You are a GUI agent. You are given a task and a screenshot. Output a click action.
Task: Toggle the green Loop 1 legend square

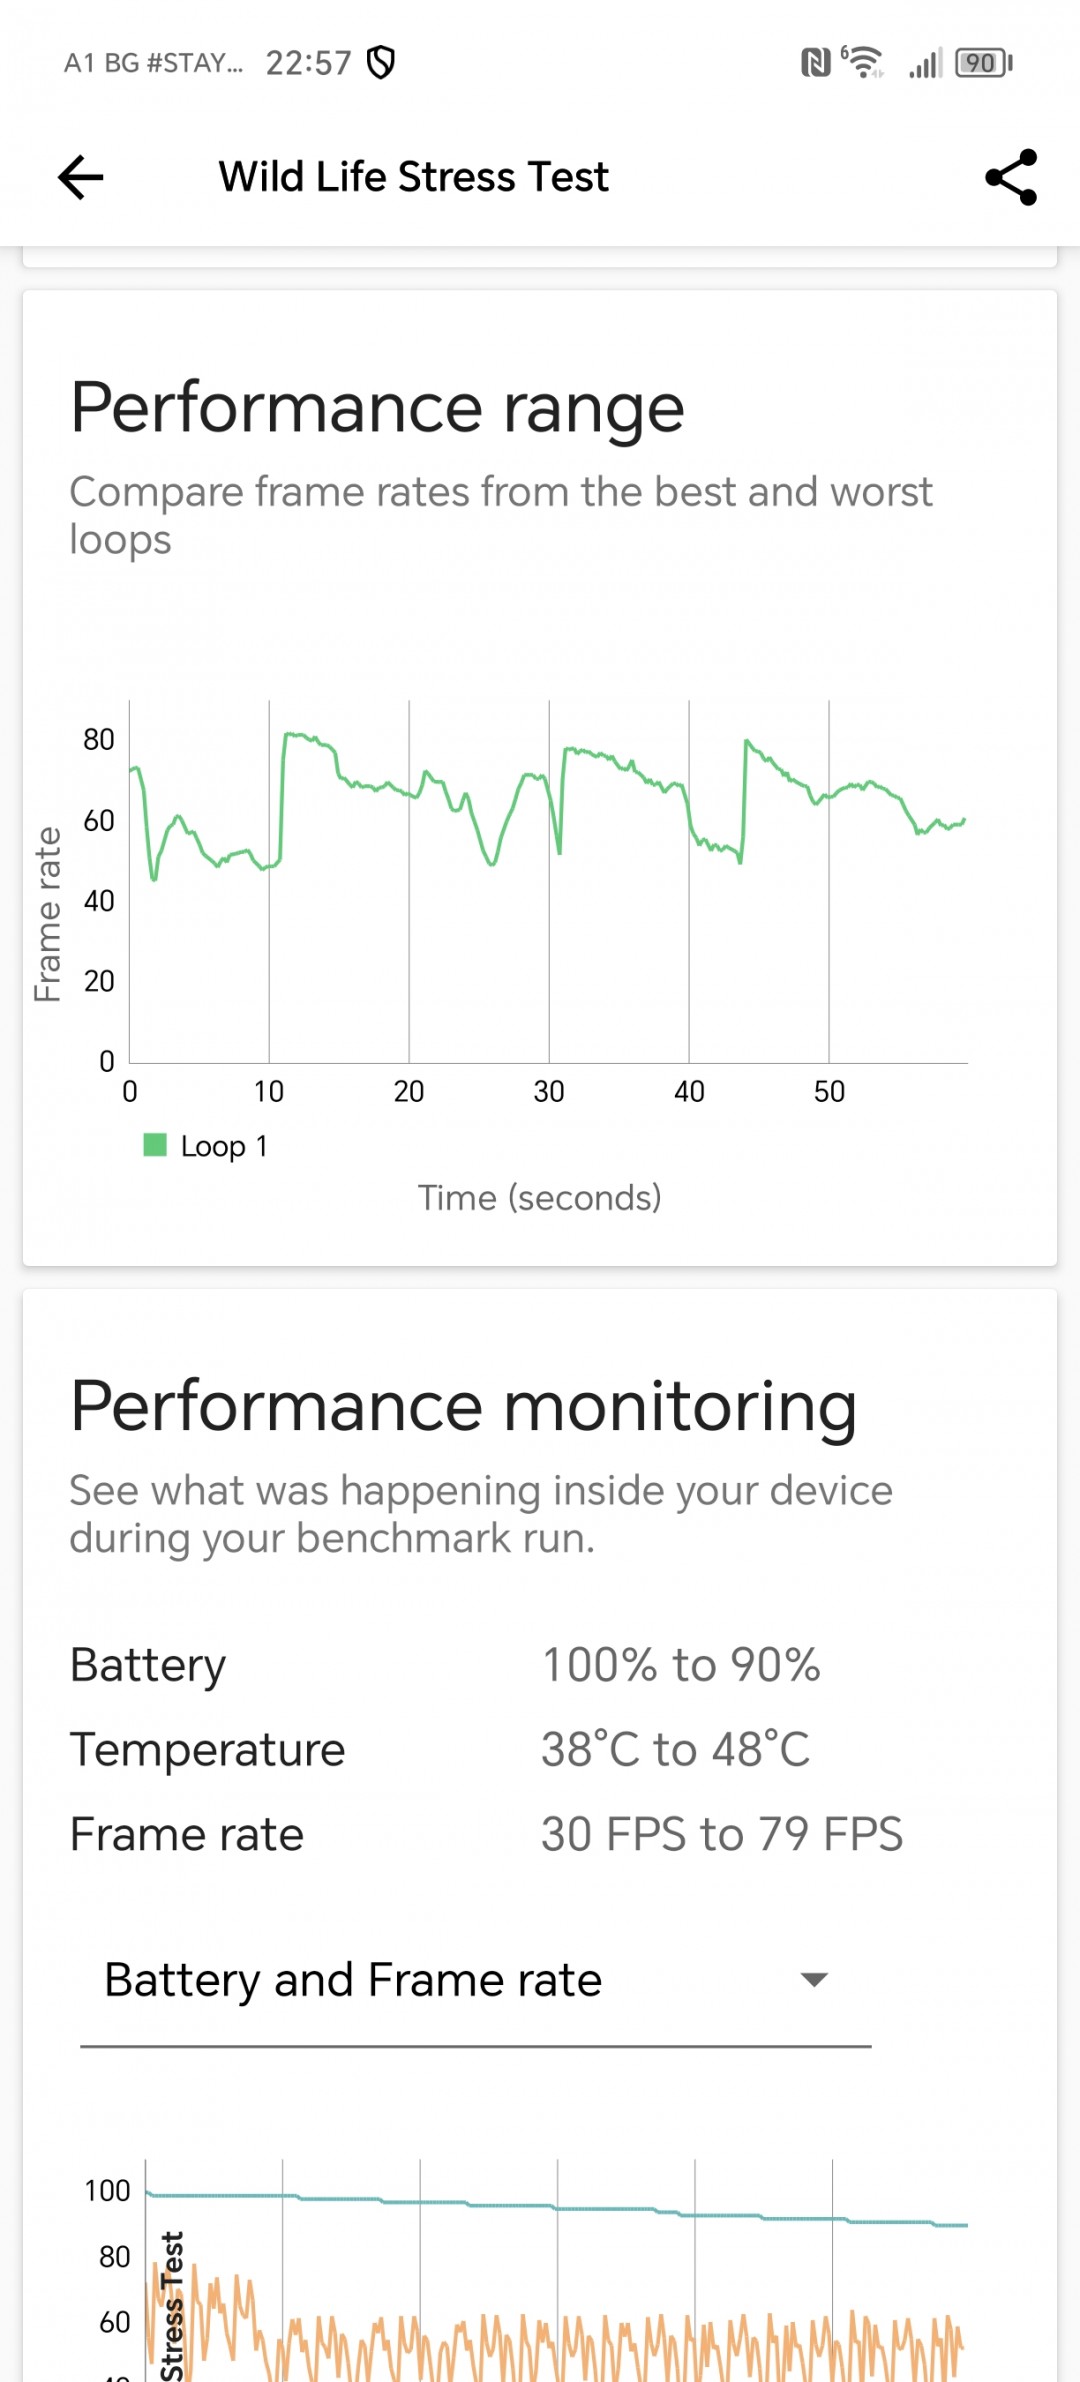(x=155, y=1144)
